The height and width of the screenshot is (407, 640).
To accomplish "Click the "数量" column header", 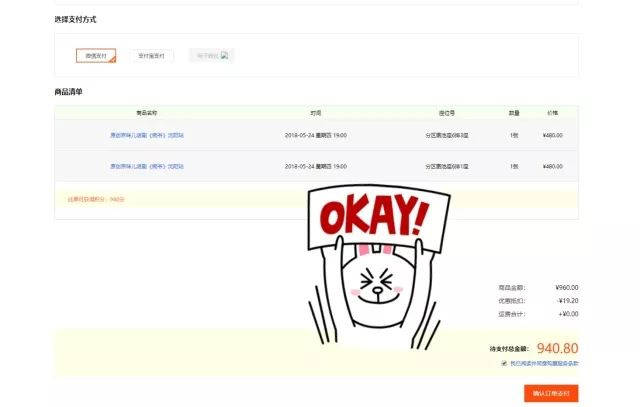I will point(514,113).
